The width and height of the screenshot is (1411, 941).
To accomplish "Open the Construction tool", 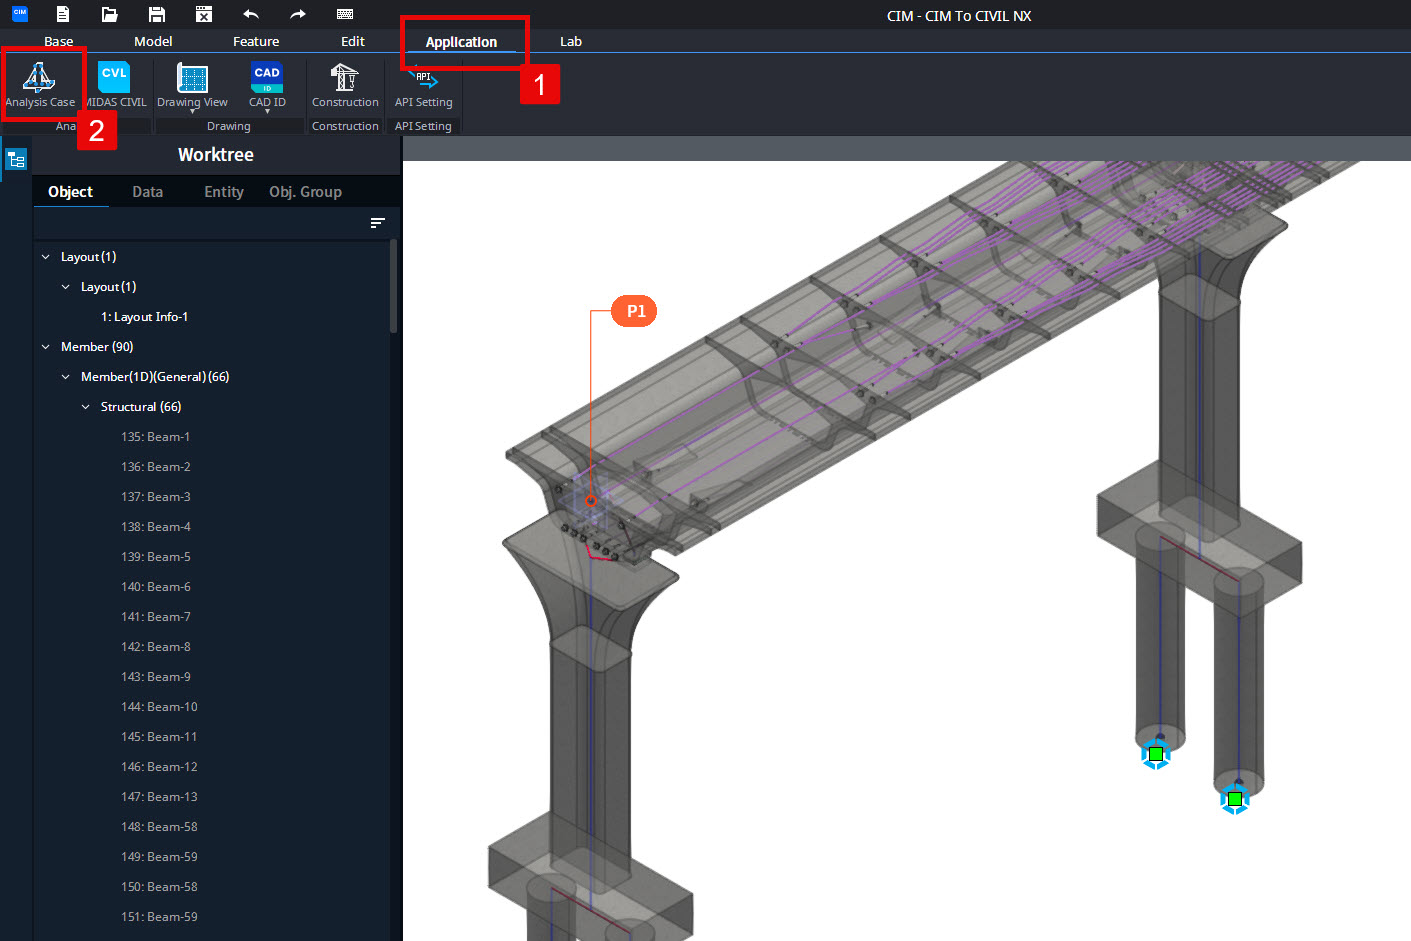I will click(344, 85).
